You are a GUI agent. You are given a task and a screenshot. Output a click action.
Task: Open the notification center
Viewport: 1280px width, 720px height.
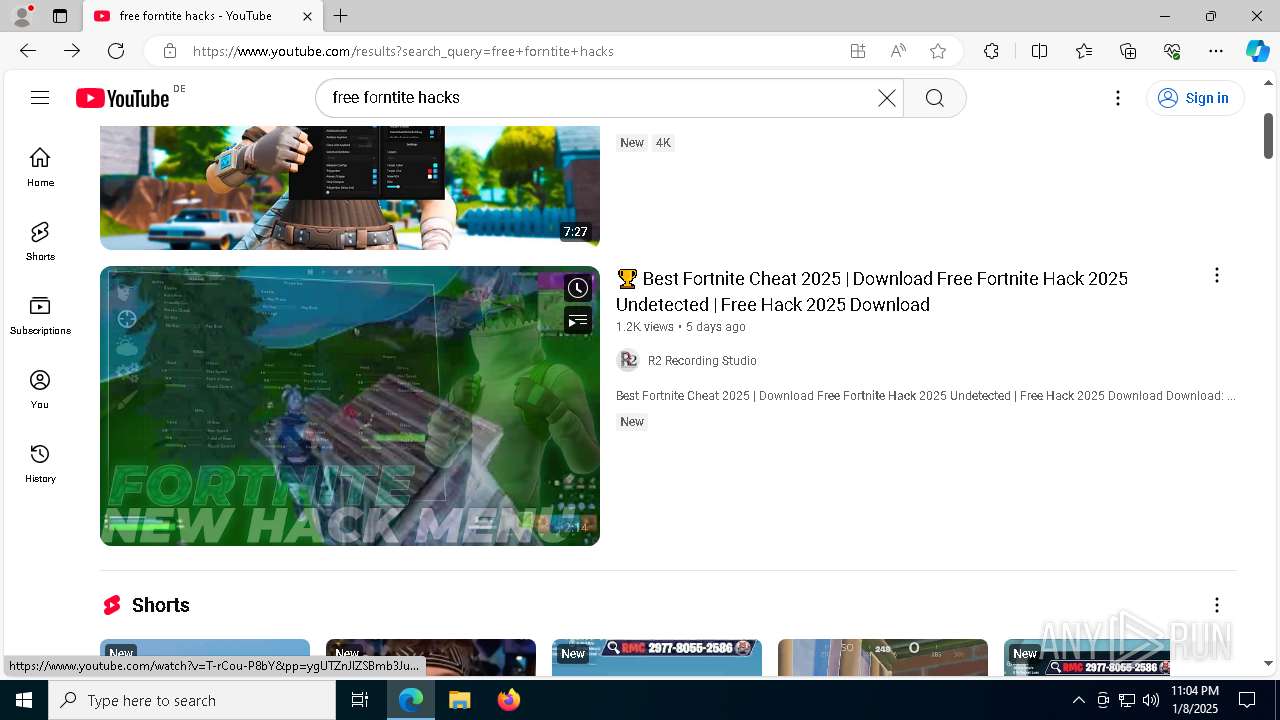[x=1247, y=700]
